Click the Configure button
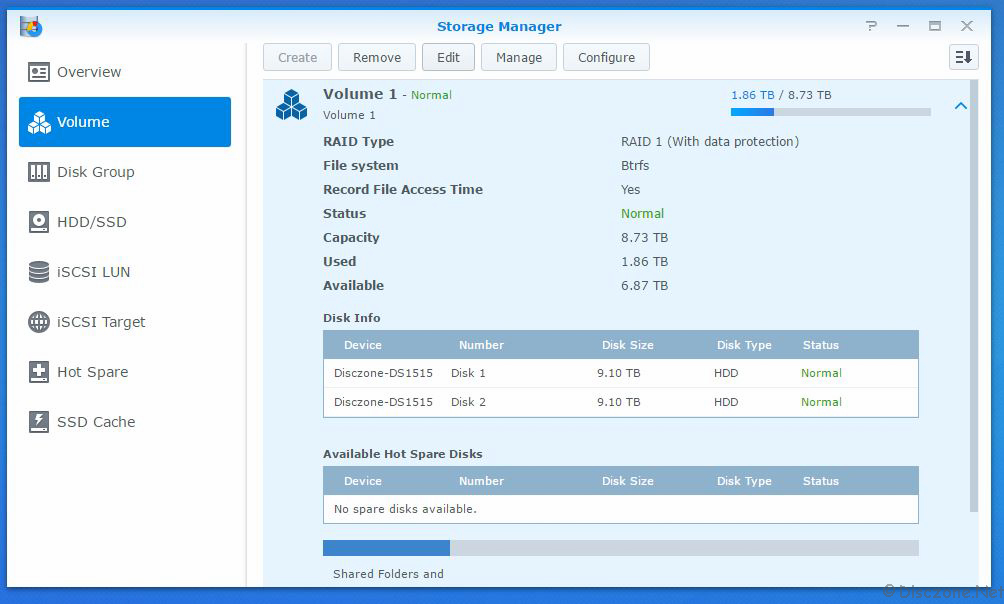1004x604 pixels. pos(606,58)
